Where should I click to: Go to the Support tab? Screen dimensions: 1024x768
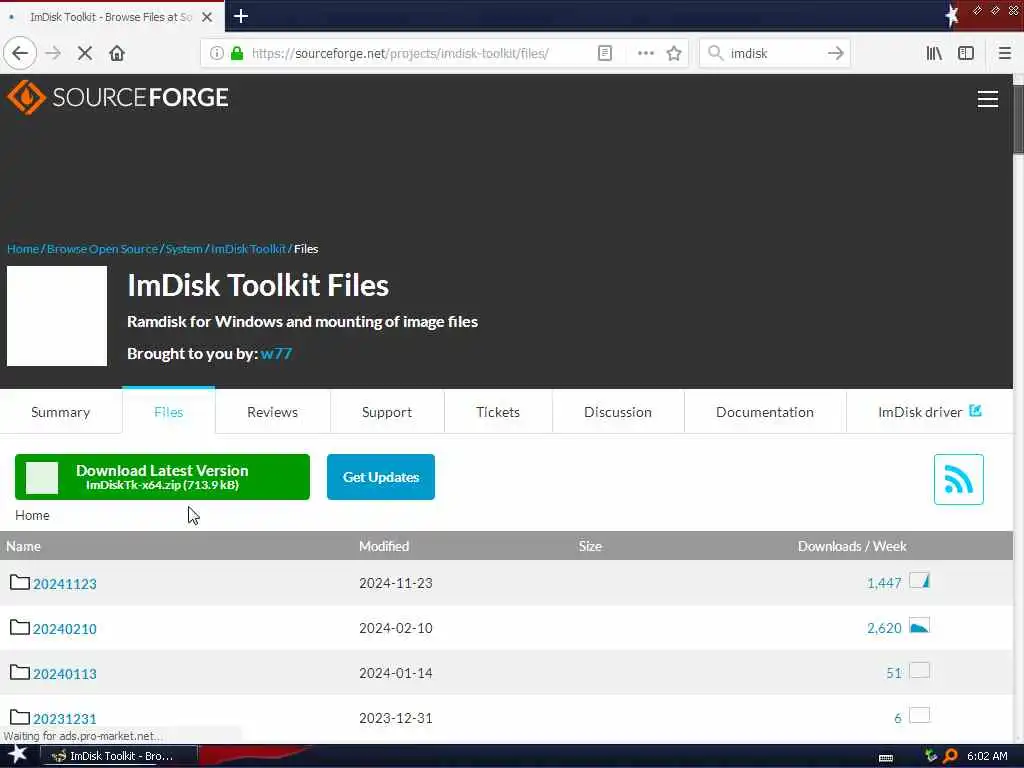tap(387, 412)
